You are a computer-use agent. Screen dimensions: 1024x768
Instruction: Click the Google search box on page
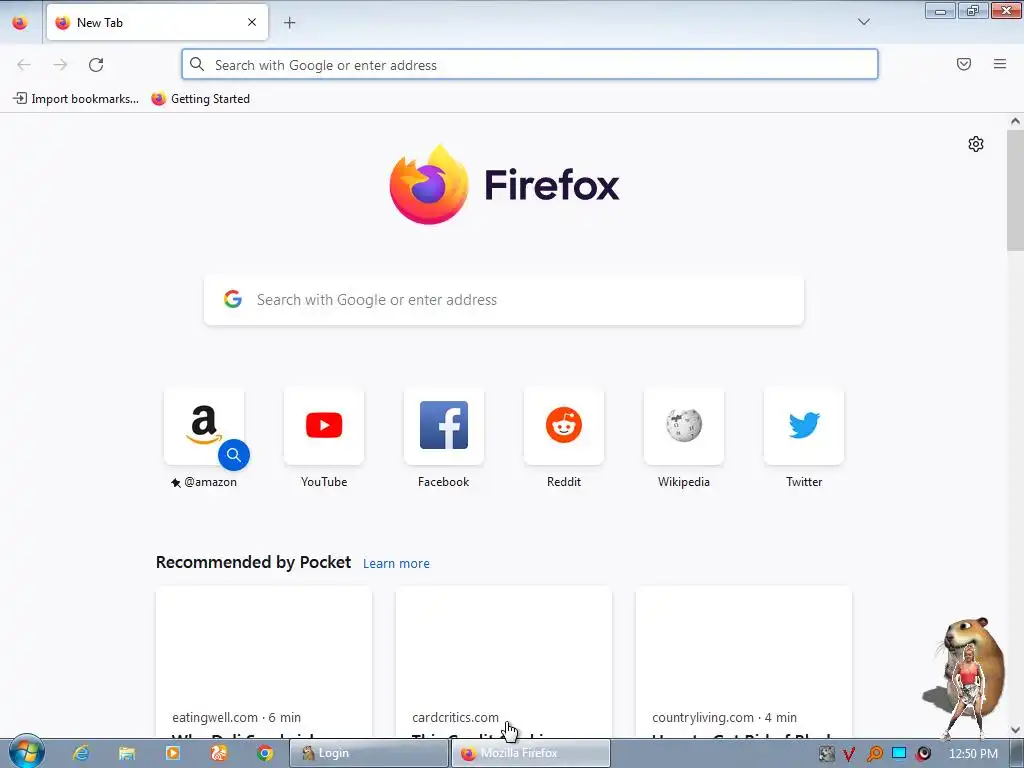(504, 300)
